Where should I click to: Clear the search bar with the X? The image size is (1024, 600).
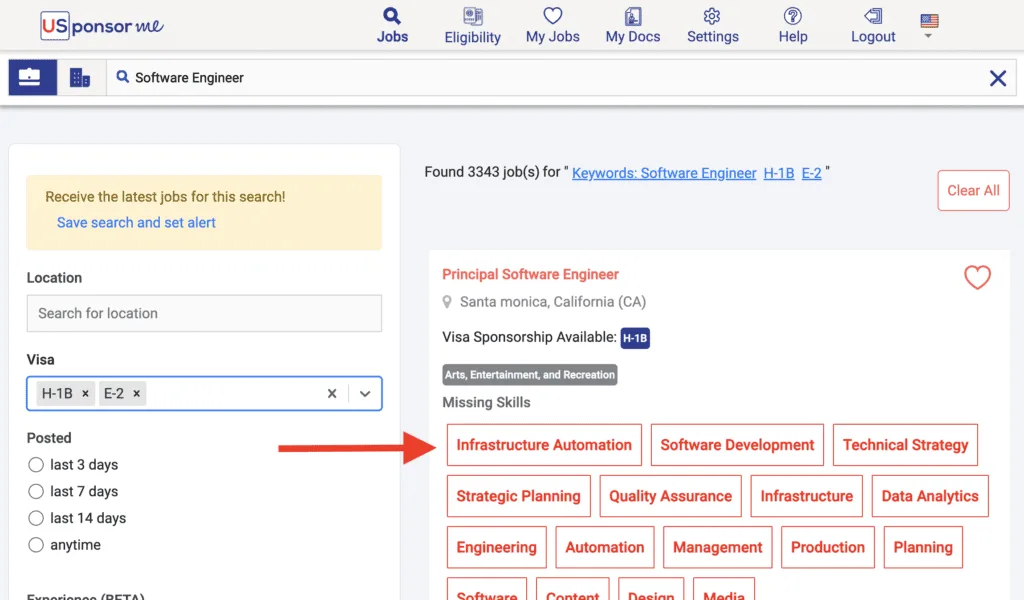997,78
